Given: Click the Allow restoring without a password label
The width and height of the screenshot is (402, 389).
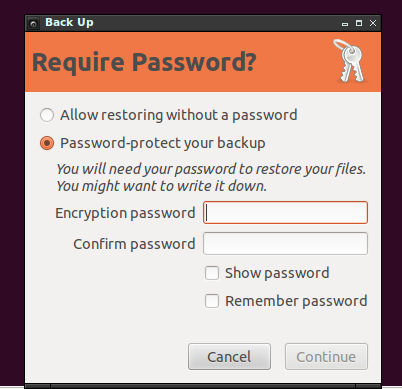Looking at the screenshot, I should point(179,115).
